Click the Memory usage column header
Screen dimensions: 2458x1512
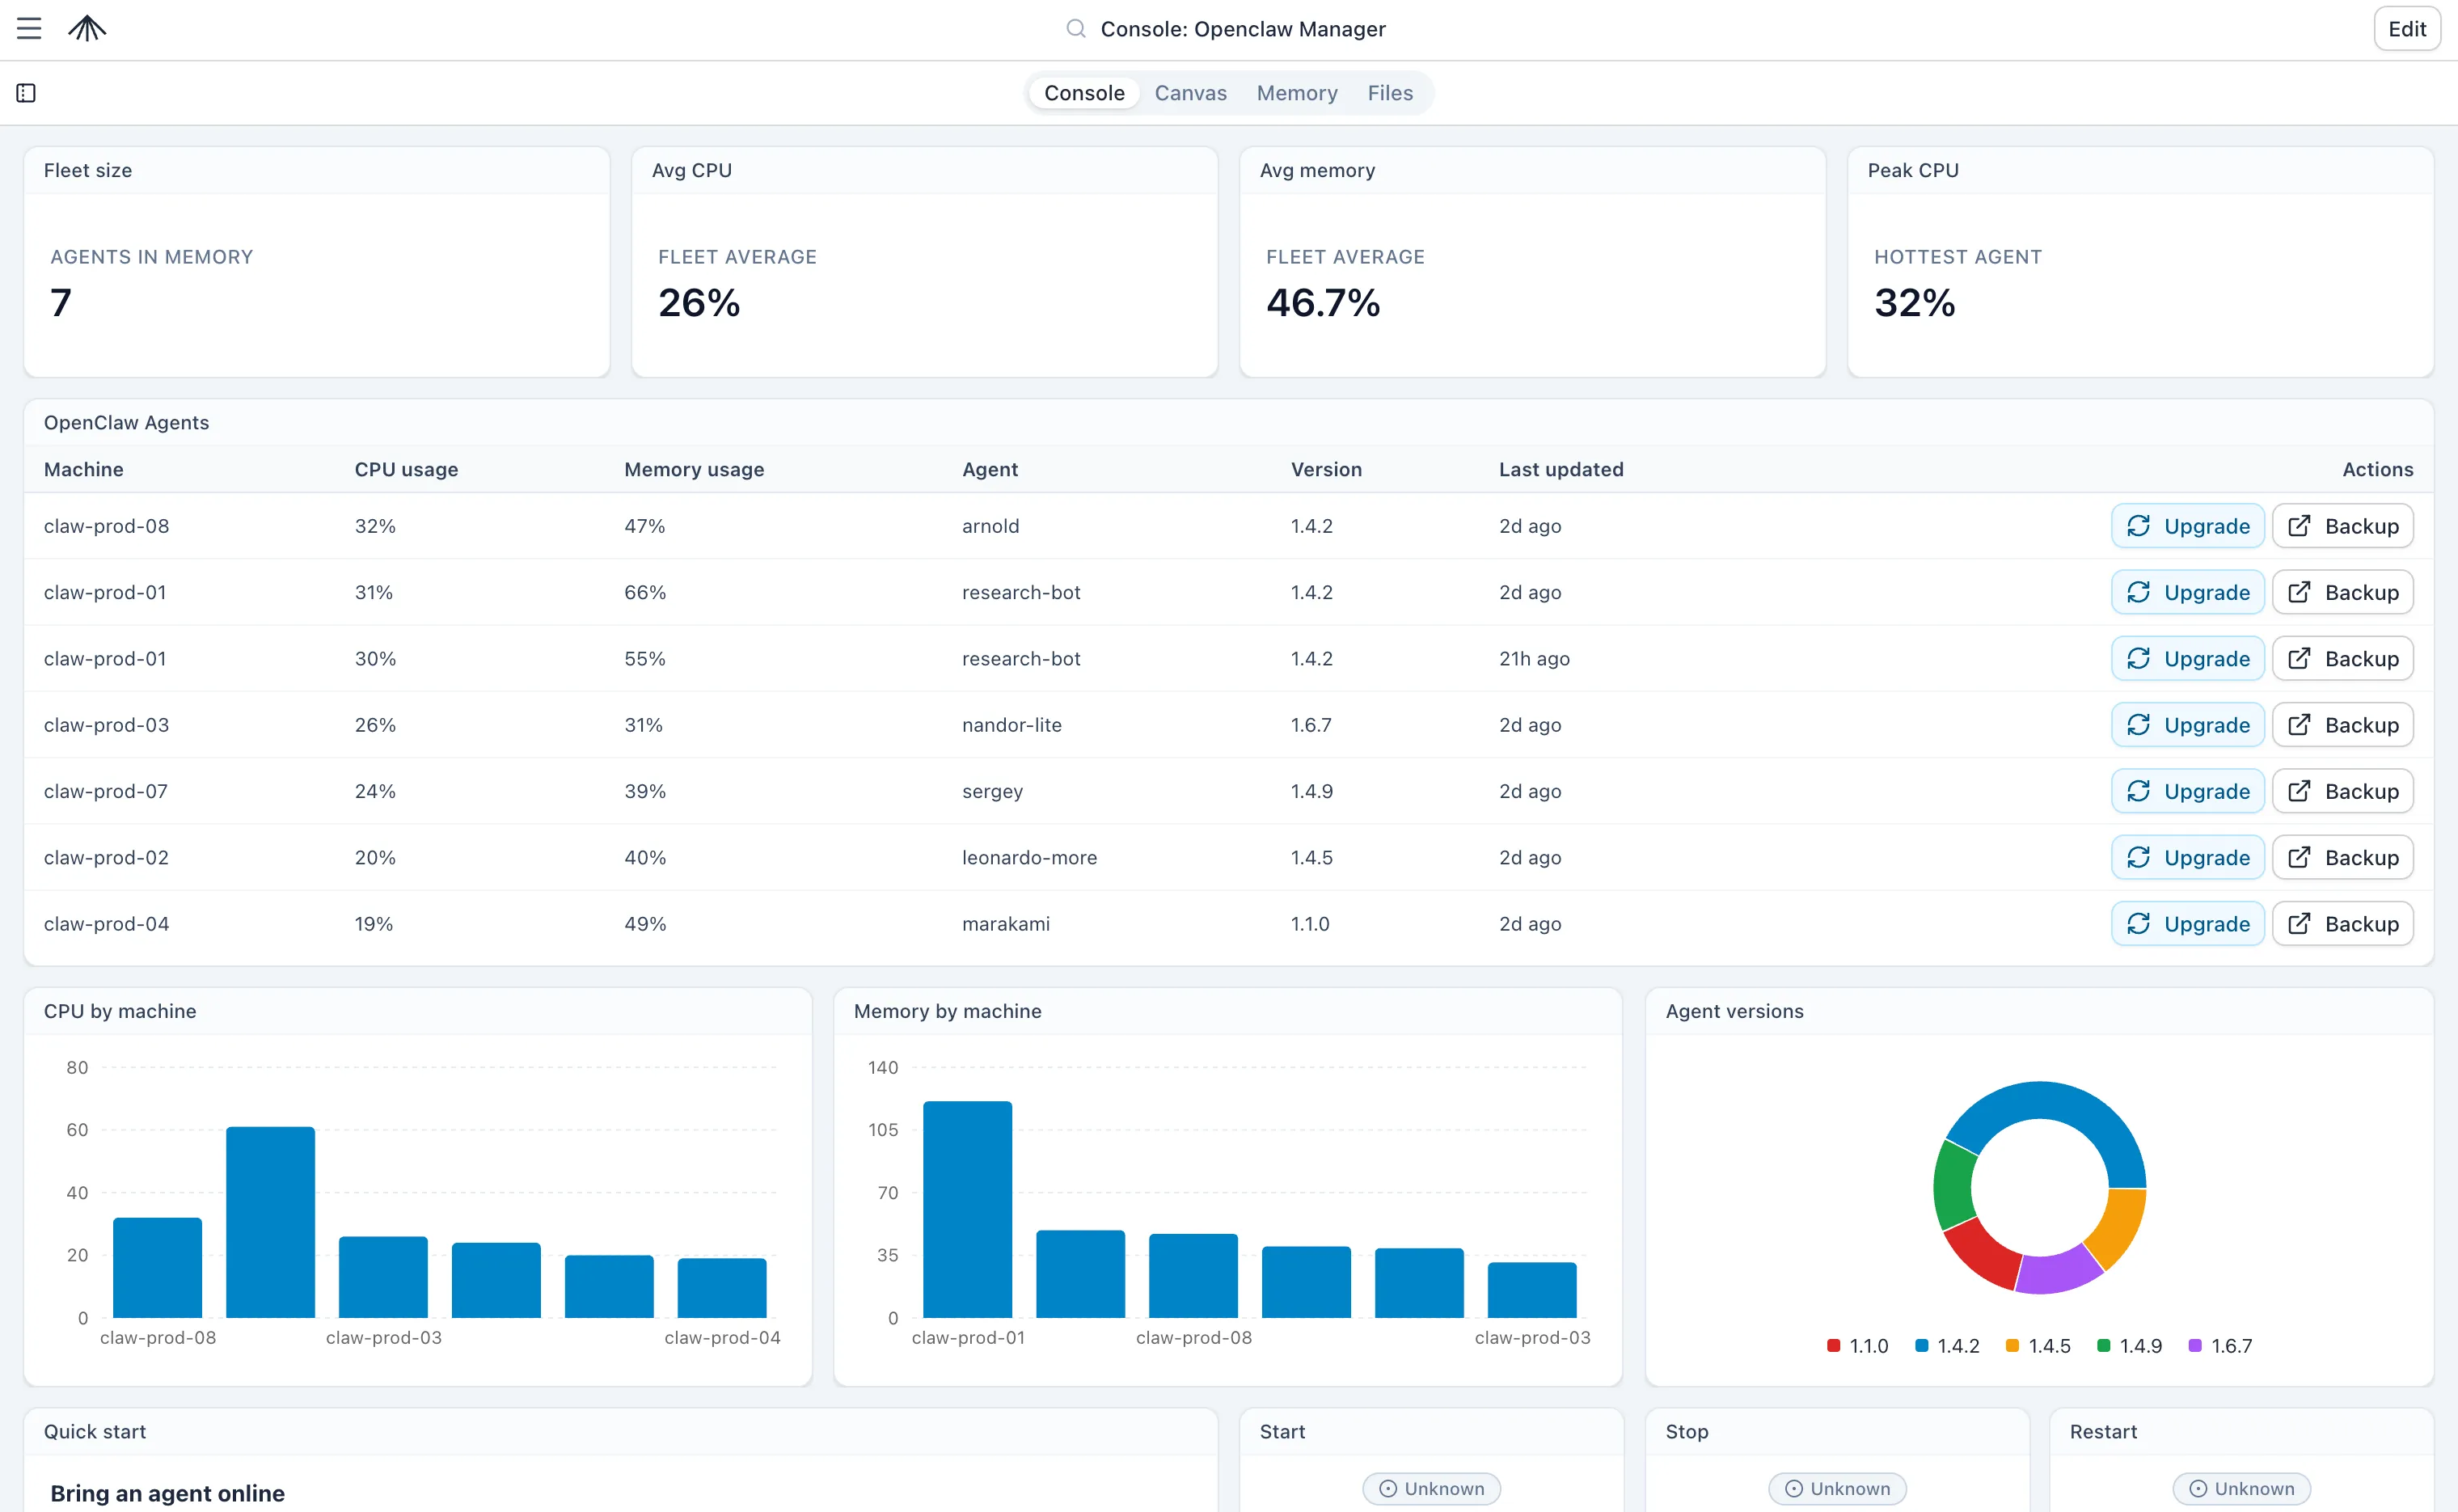click(x=694, y=469)
